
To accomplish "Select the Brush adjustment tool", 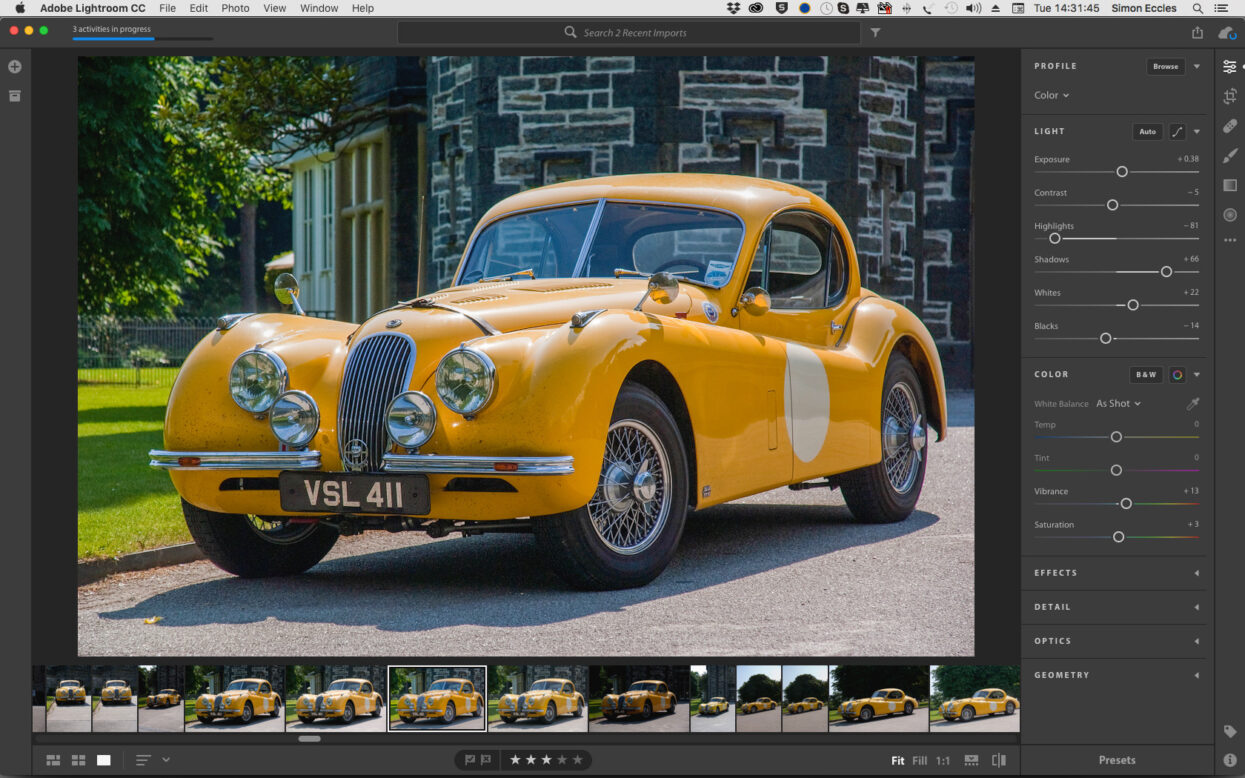I will coord(1229,156).
